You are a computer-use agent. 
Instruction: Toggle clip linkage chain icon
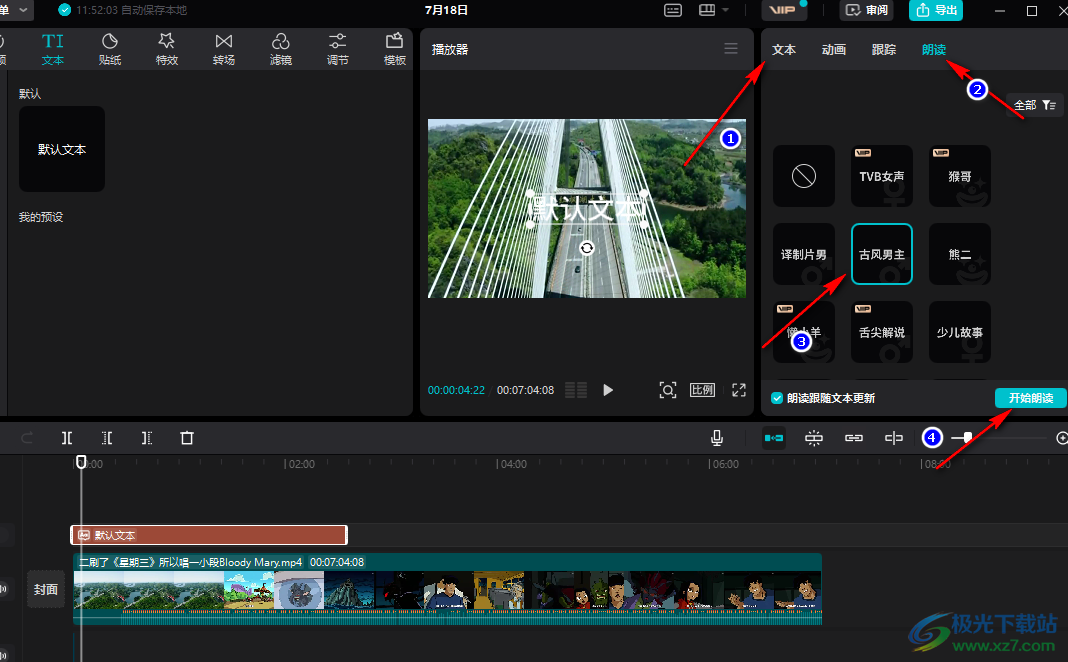click(x=854, y=438)
